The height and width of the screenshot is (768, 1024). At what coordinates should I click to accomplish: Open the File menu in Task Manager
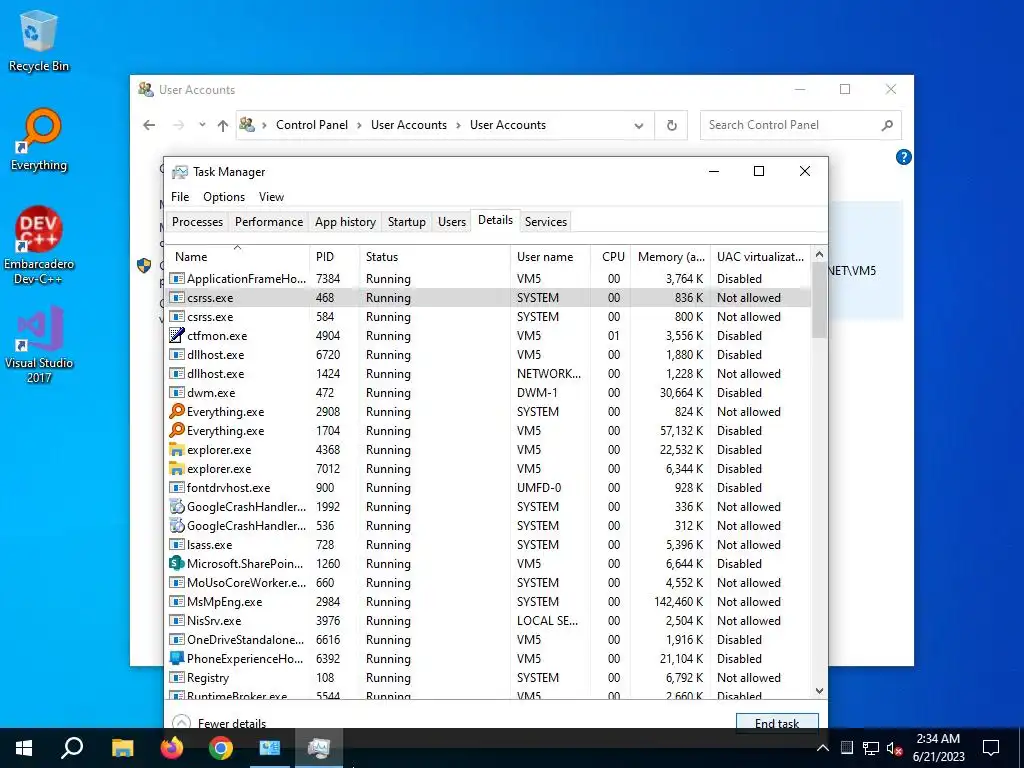tap(180, 197)
